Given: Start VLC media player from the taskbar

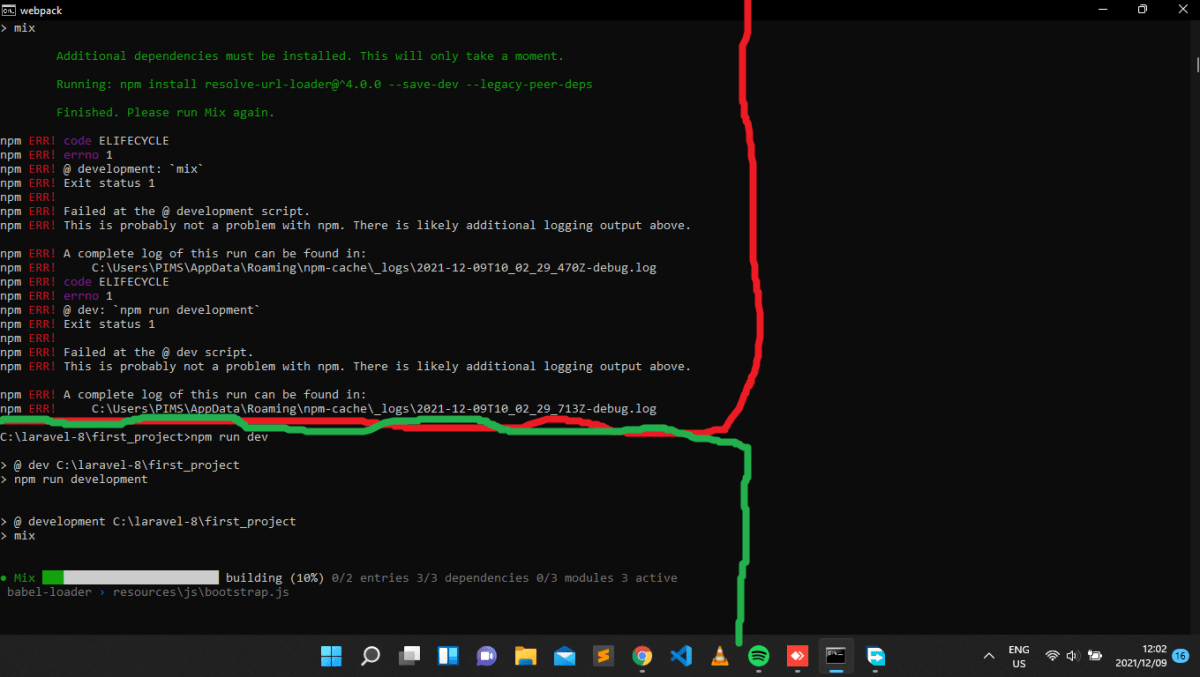Looking at the screenshot, I should pos(720,656).
